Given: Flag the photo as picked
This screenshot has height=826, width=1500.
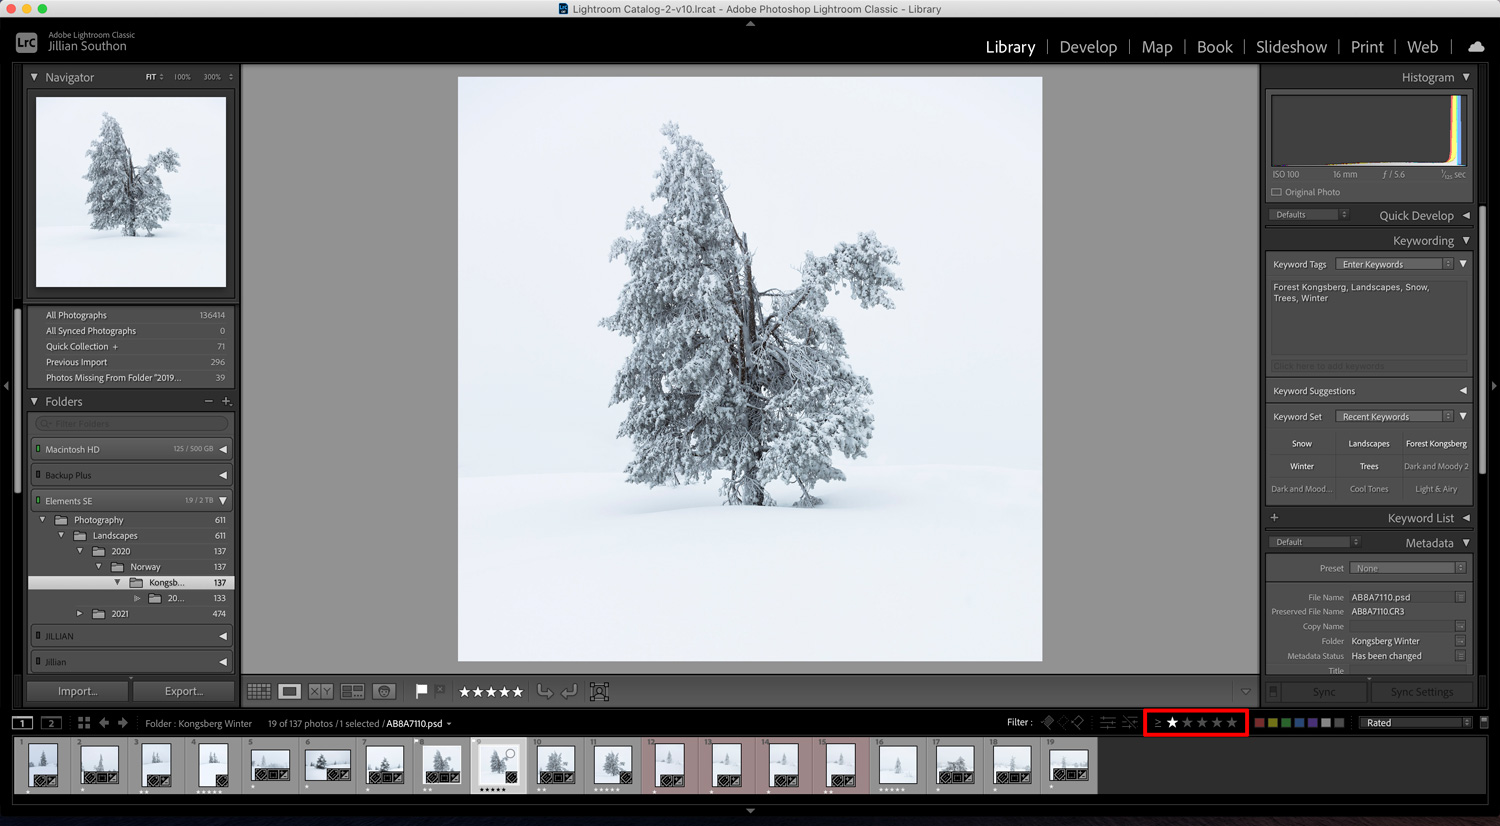Looking at the screenshot, I should (421, 691).
